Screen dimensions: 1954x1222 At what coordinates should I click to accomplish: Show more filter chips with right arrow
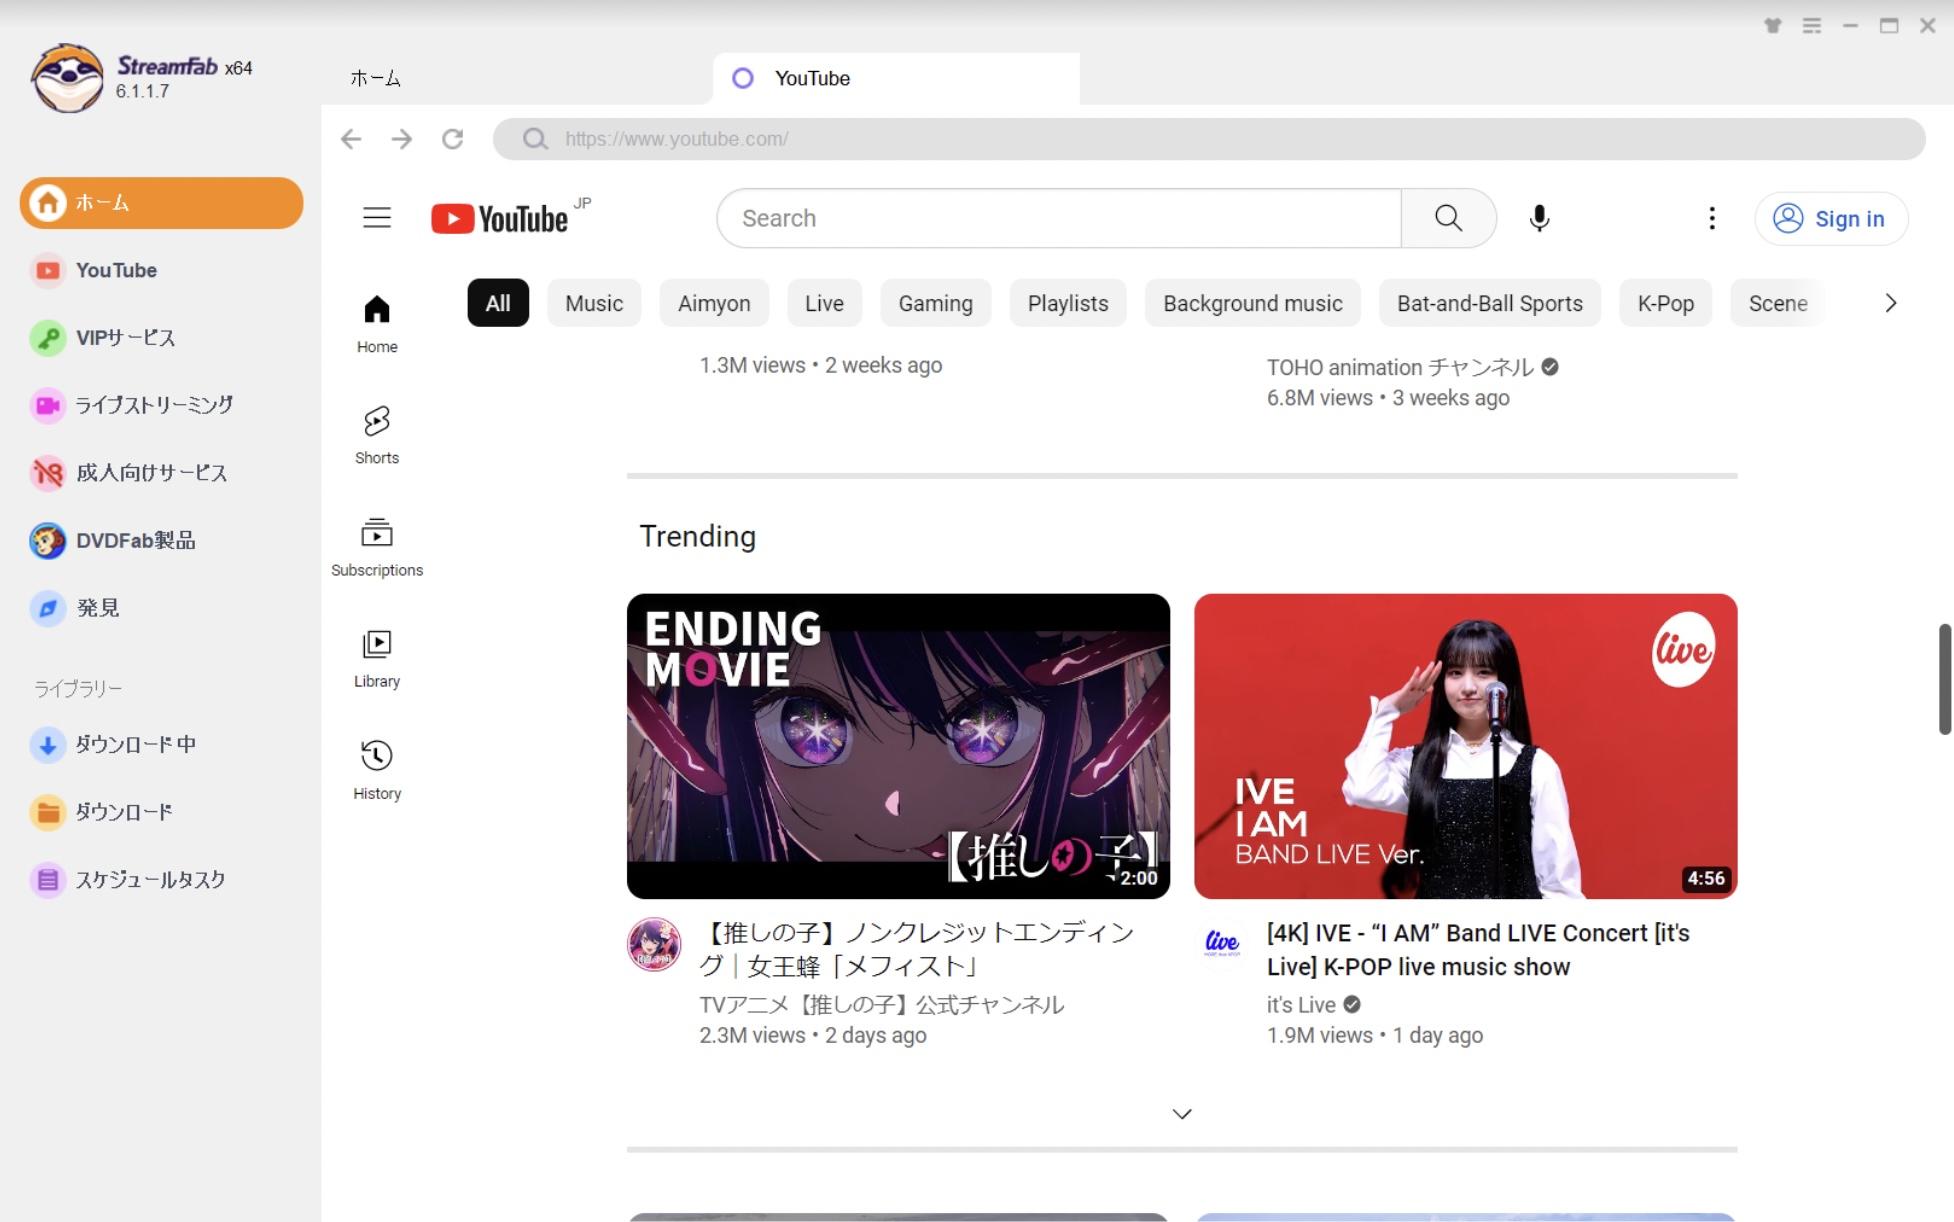click(1890, 303)
